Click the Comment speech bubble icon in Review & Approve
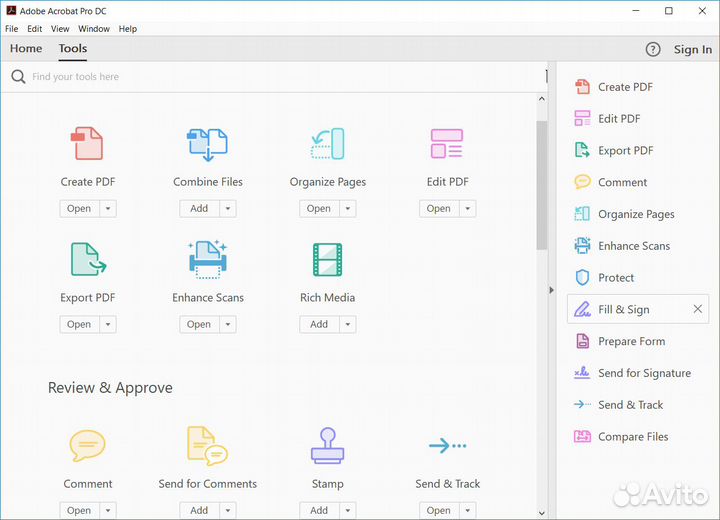The image size is (720, 520). 87,446
